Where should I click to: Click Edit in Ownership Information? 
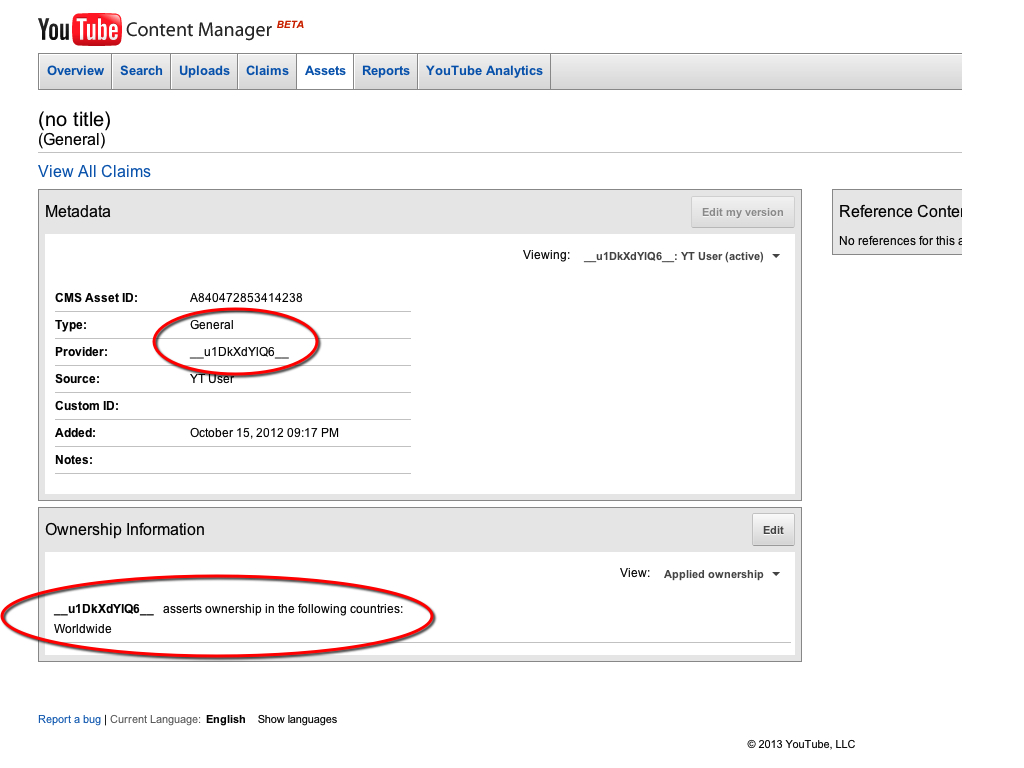point(773,530)
